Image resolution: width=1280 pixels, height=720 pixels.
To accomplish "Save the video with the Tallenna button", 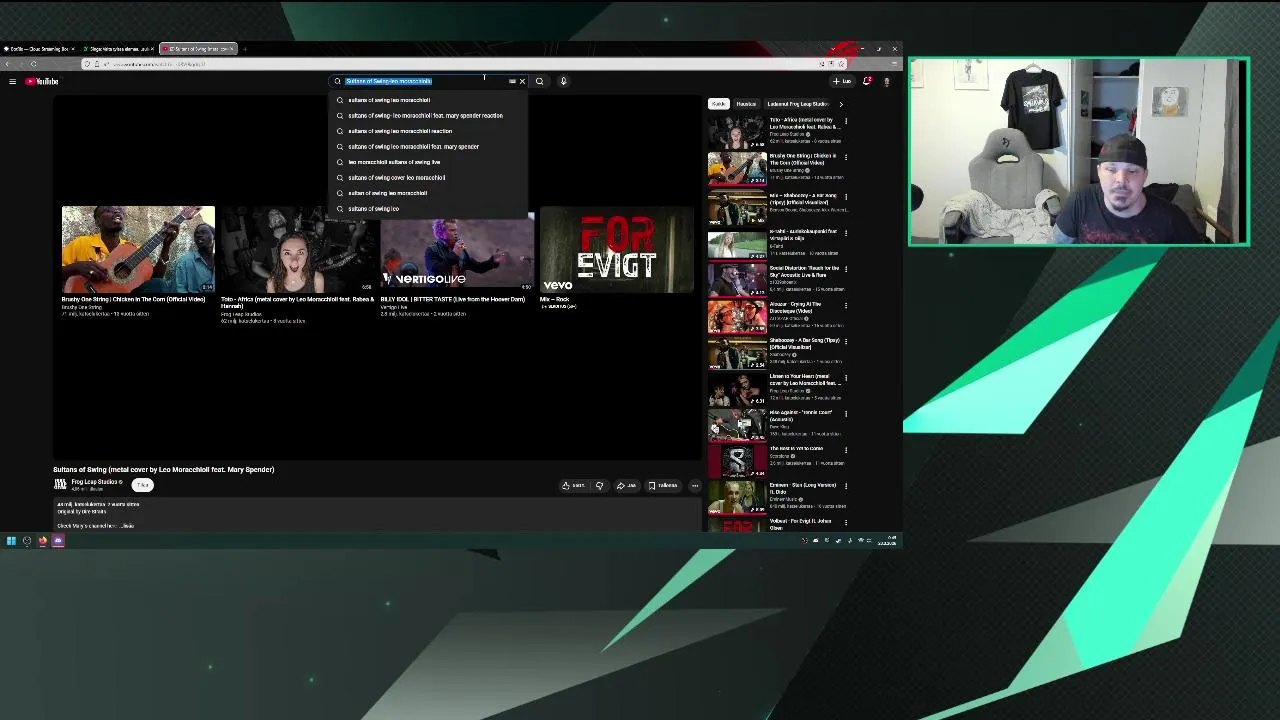I will [x=662, y=486].
